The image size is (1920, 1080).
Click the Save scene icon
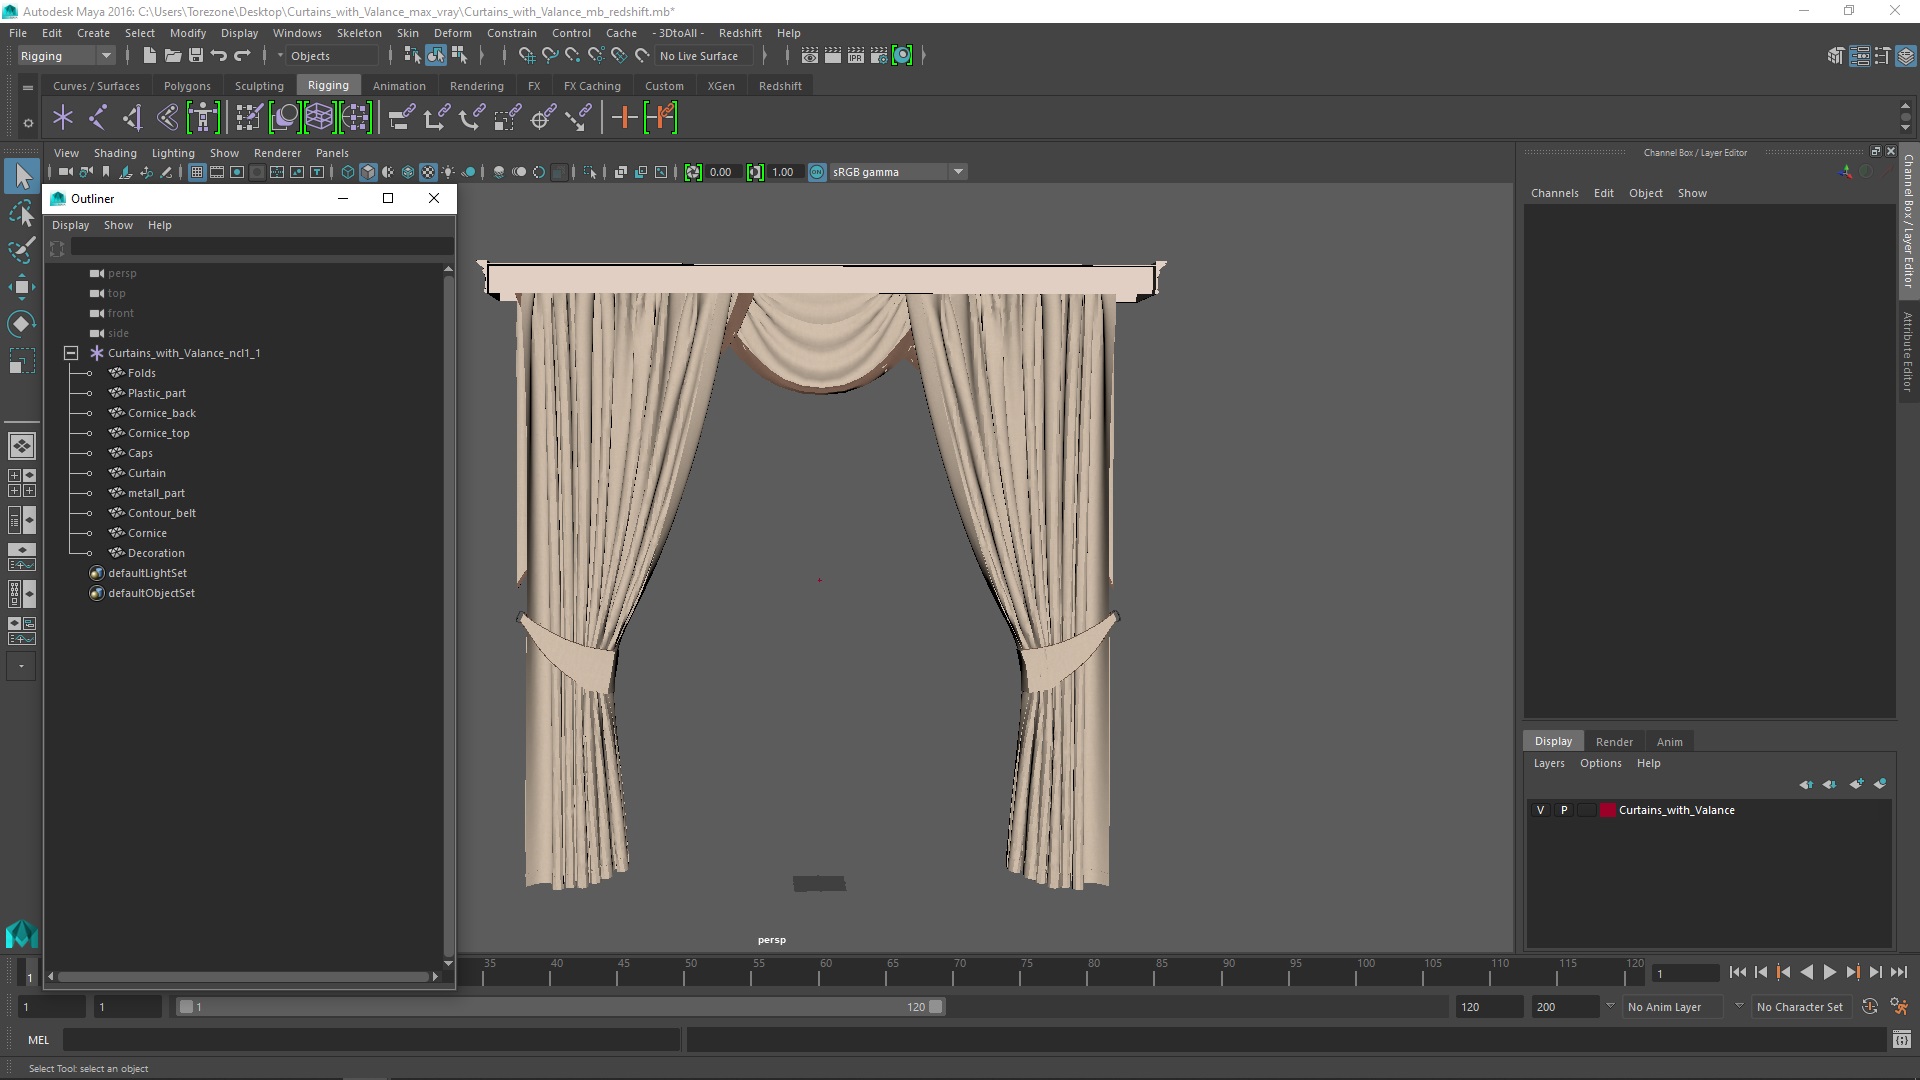pyautogui.click(x=196, y=56)
